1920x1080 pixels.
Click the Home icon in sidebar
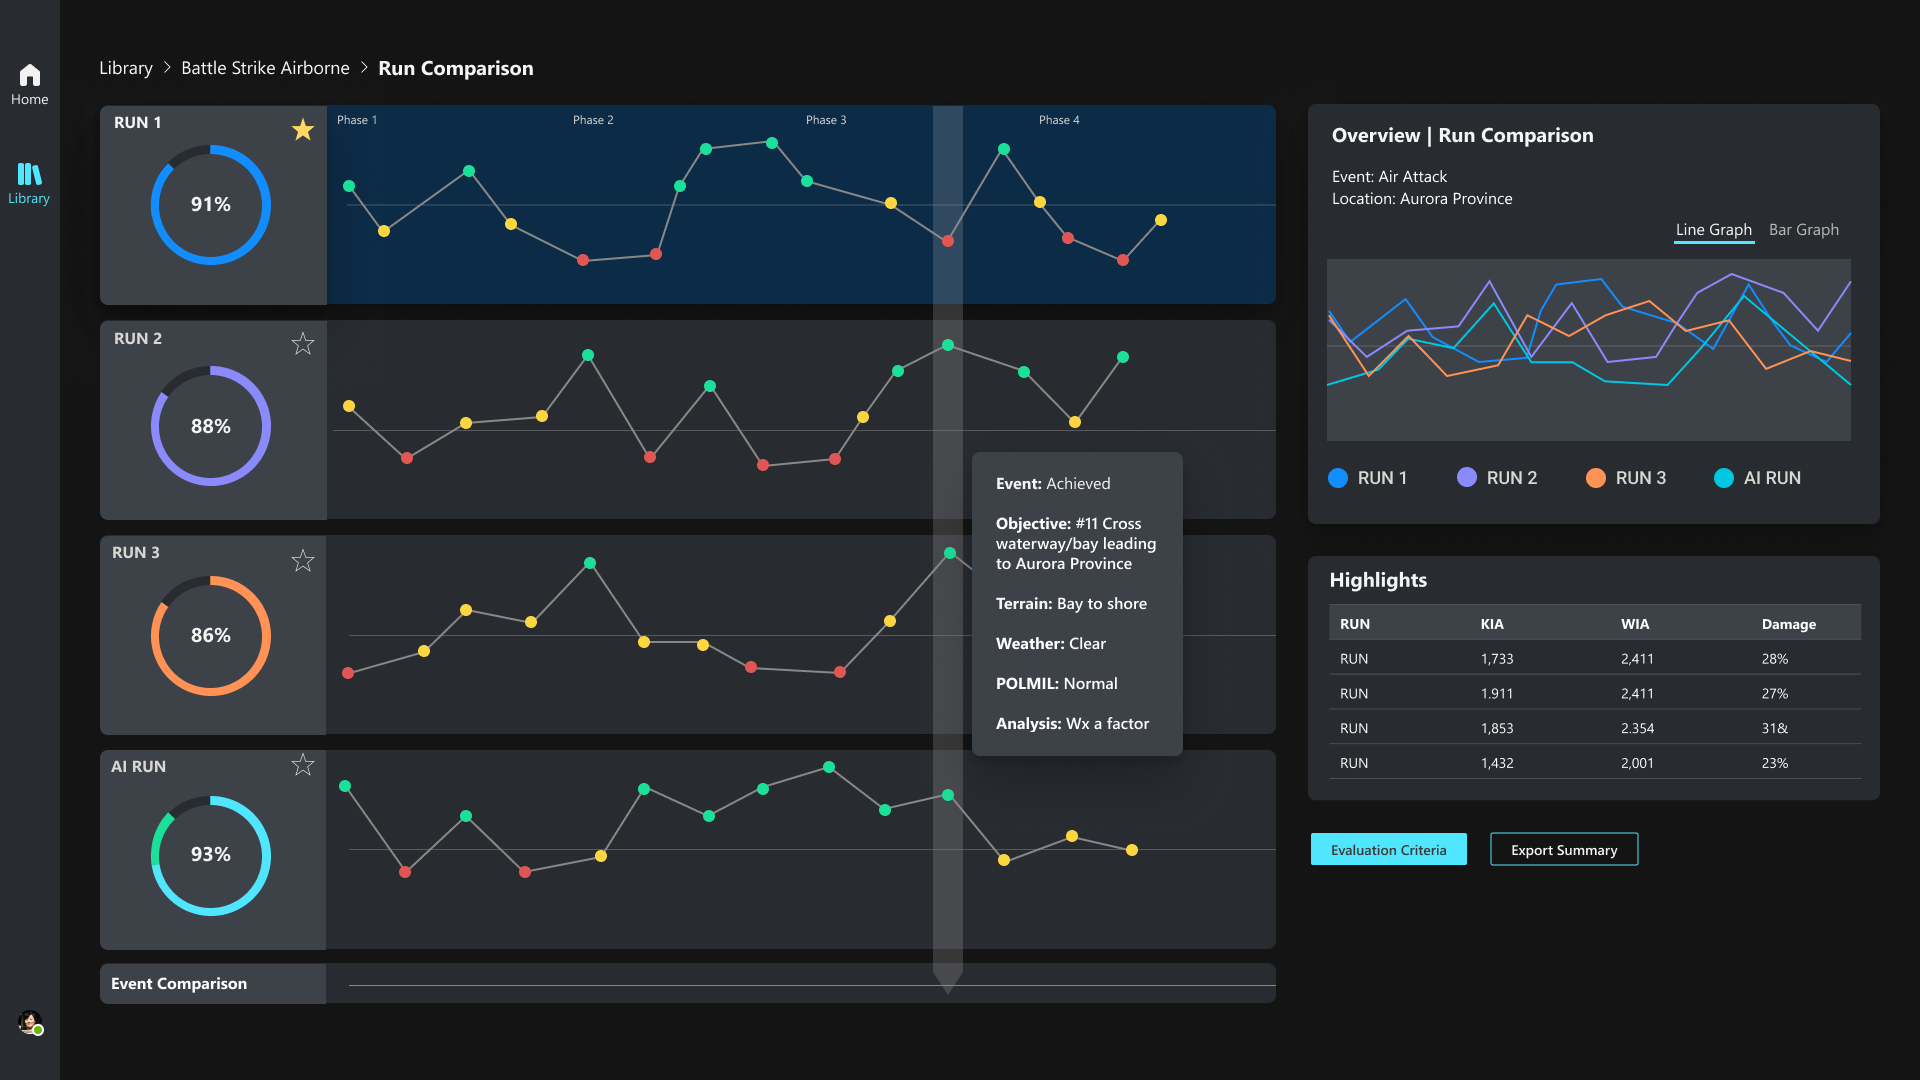[x=30, y=76]
